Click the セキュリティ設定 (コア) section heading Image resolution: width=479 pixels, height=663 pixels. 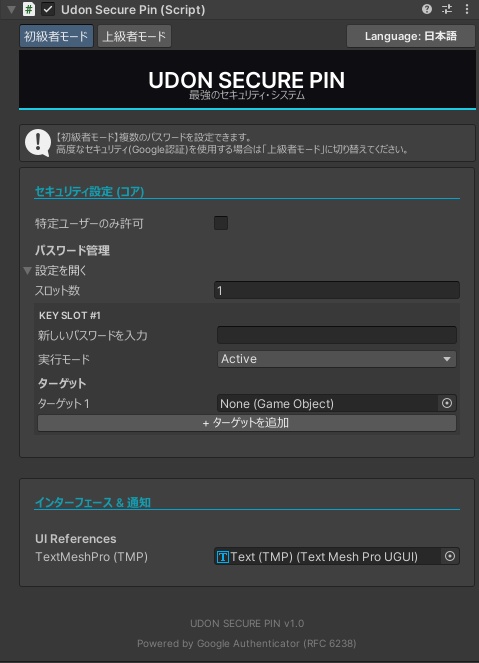pyautogui.click(x=89, y=192)
